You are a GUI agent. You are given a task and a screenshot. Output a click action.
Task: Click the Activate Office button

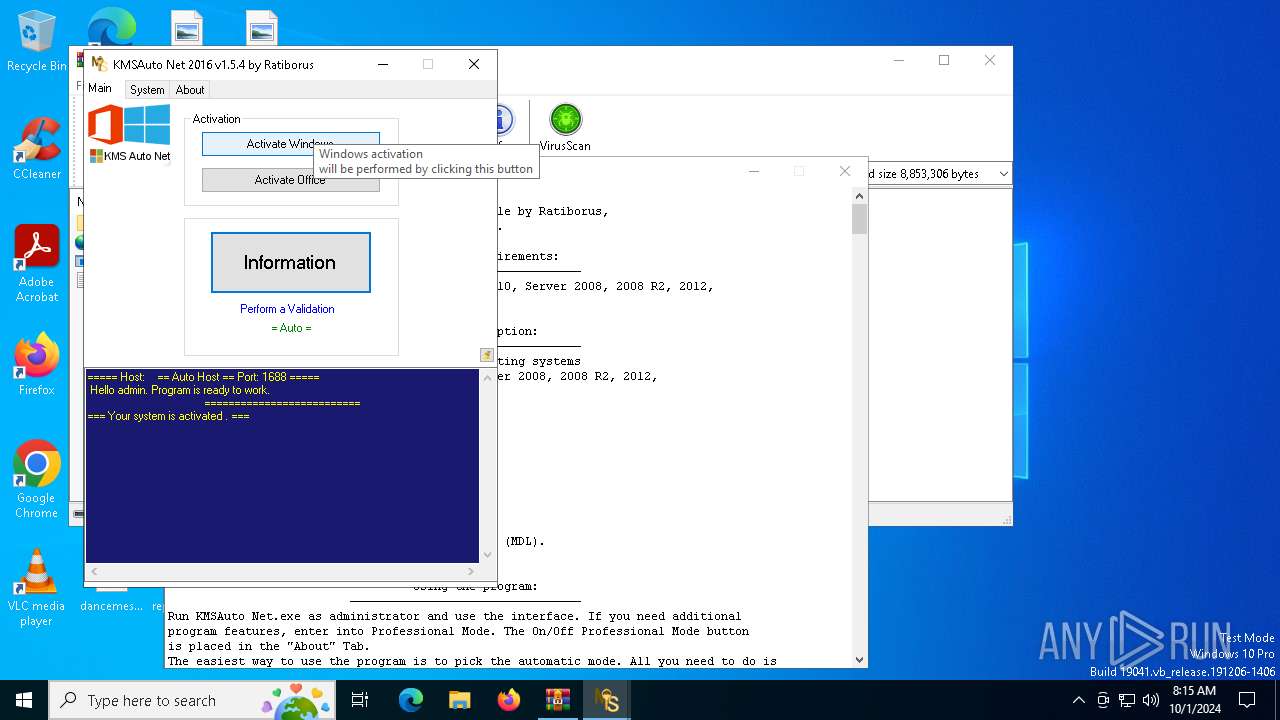[290, 180]
